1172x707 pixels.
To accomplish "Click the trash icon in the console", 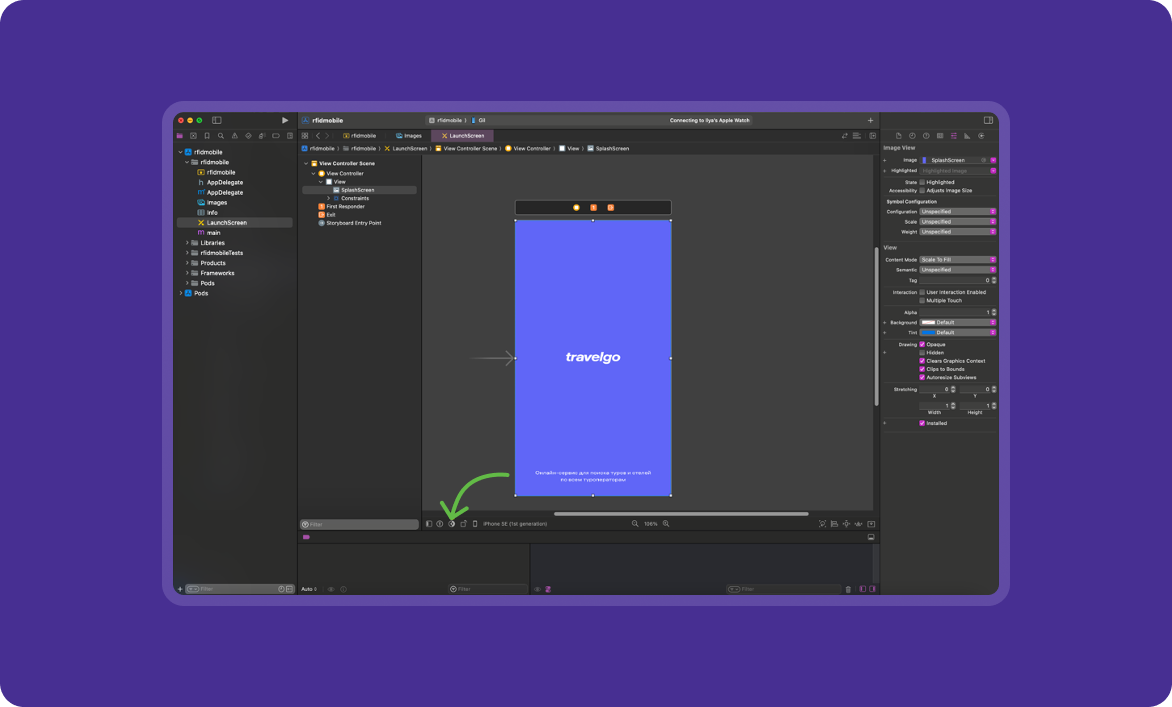I will (x=848, y=589).
